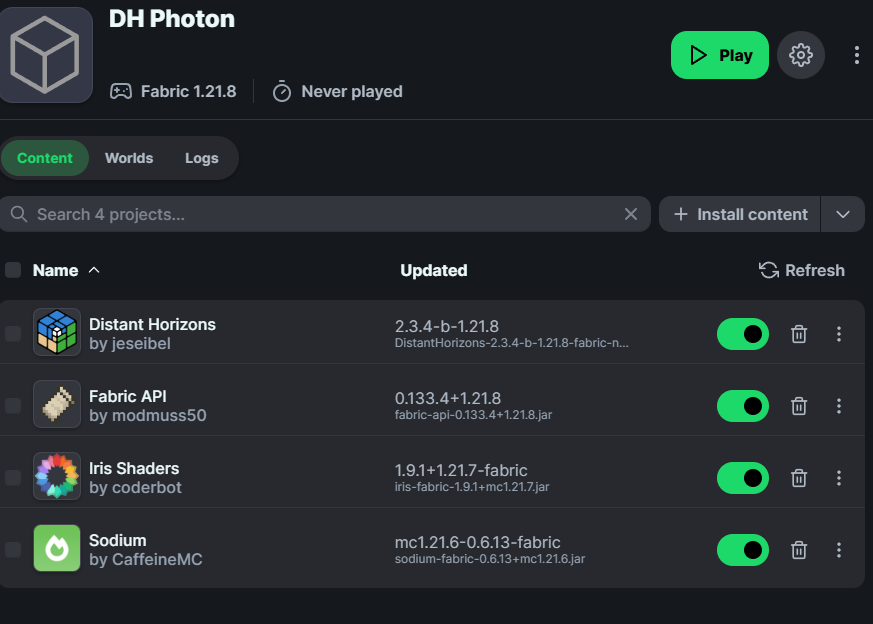
Task: Click trash icon for Fabric API
Action: point(799,406)
